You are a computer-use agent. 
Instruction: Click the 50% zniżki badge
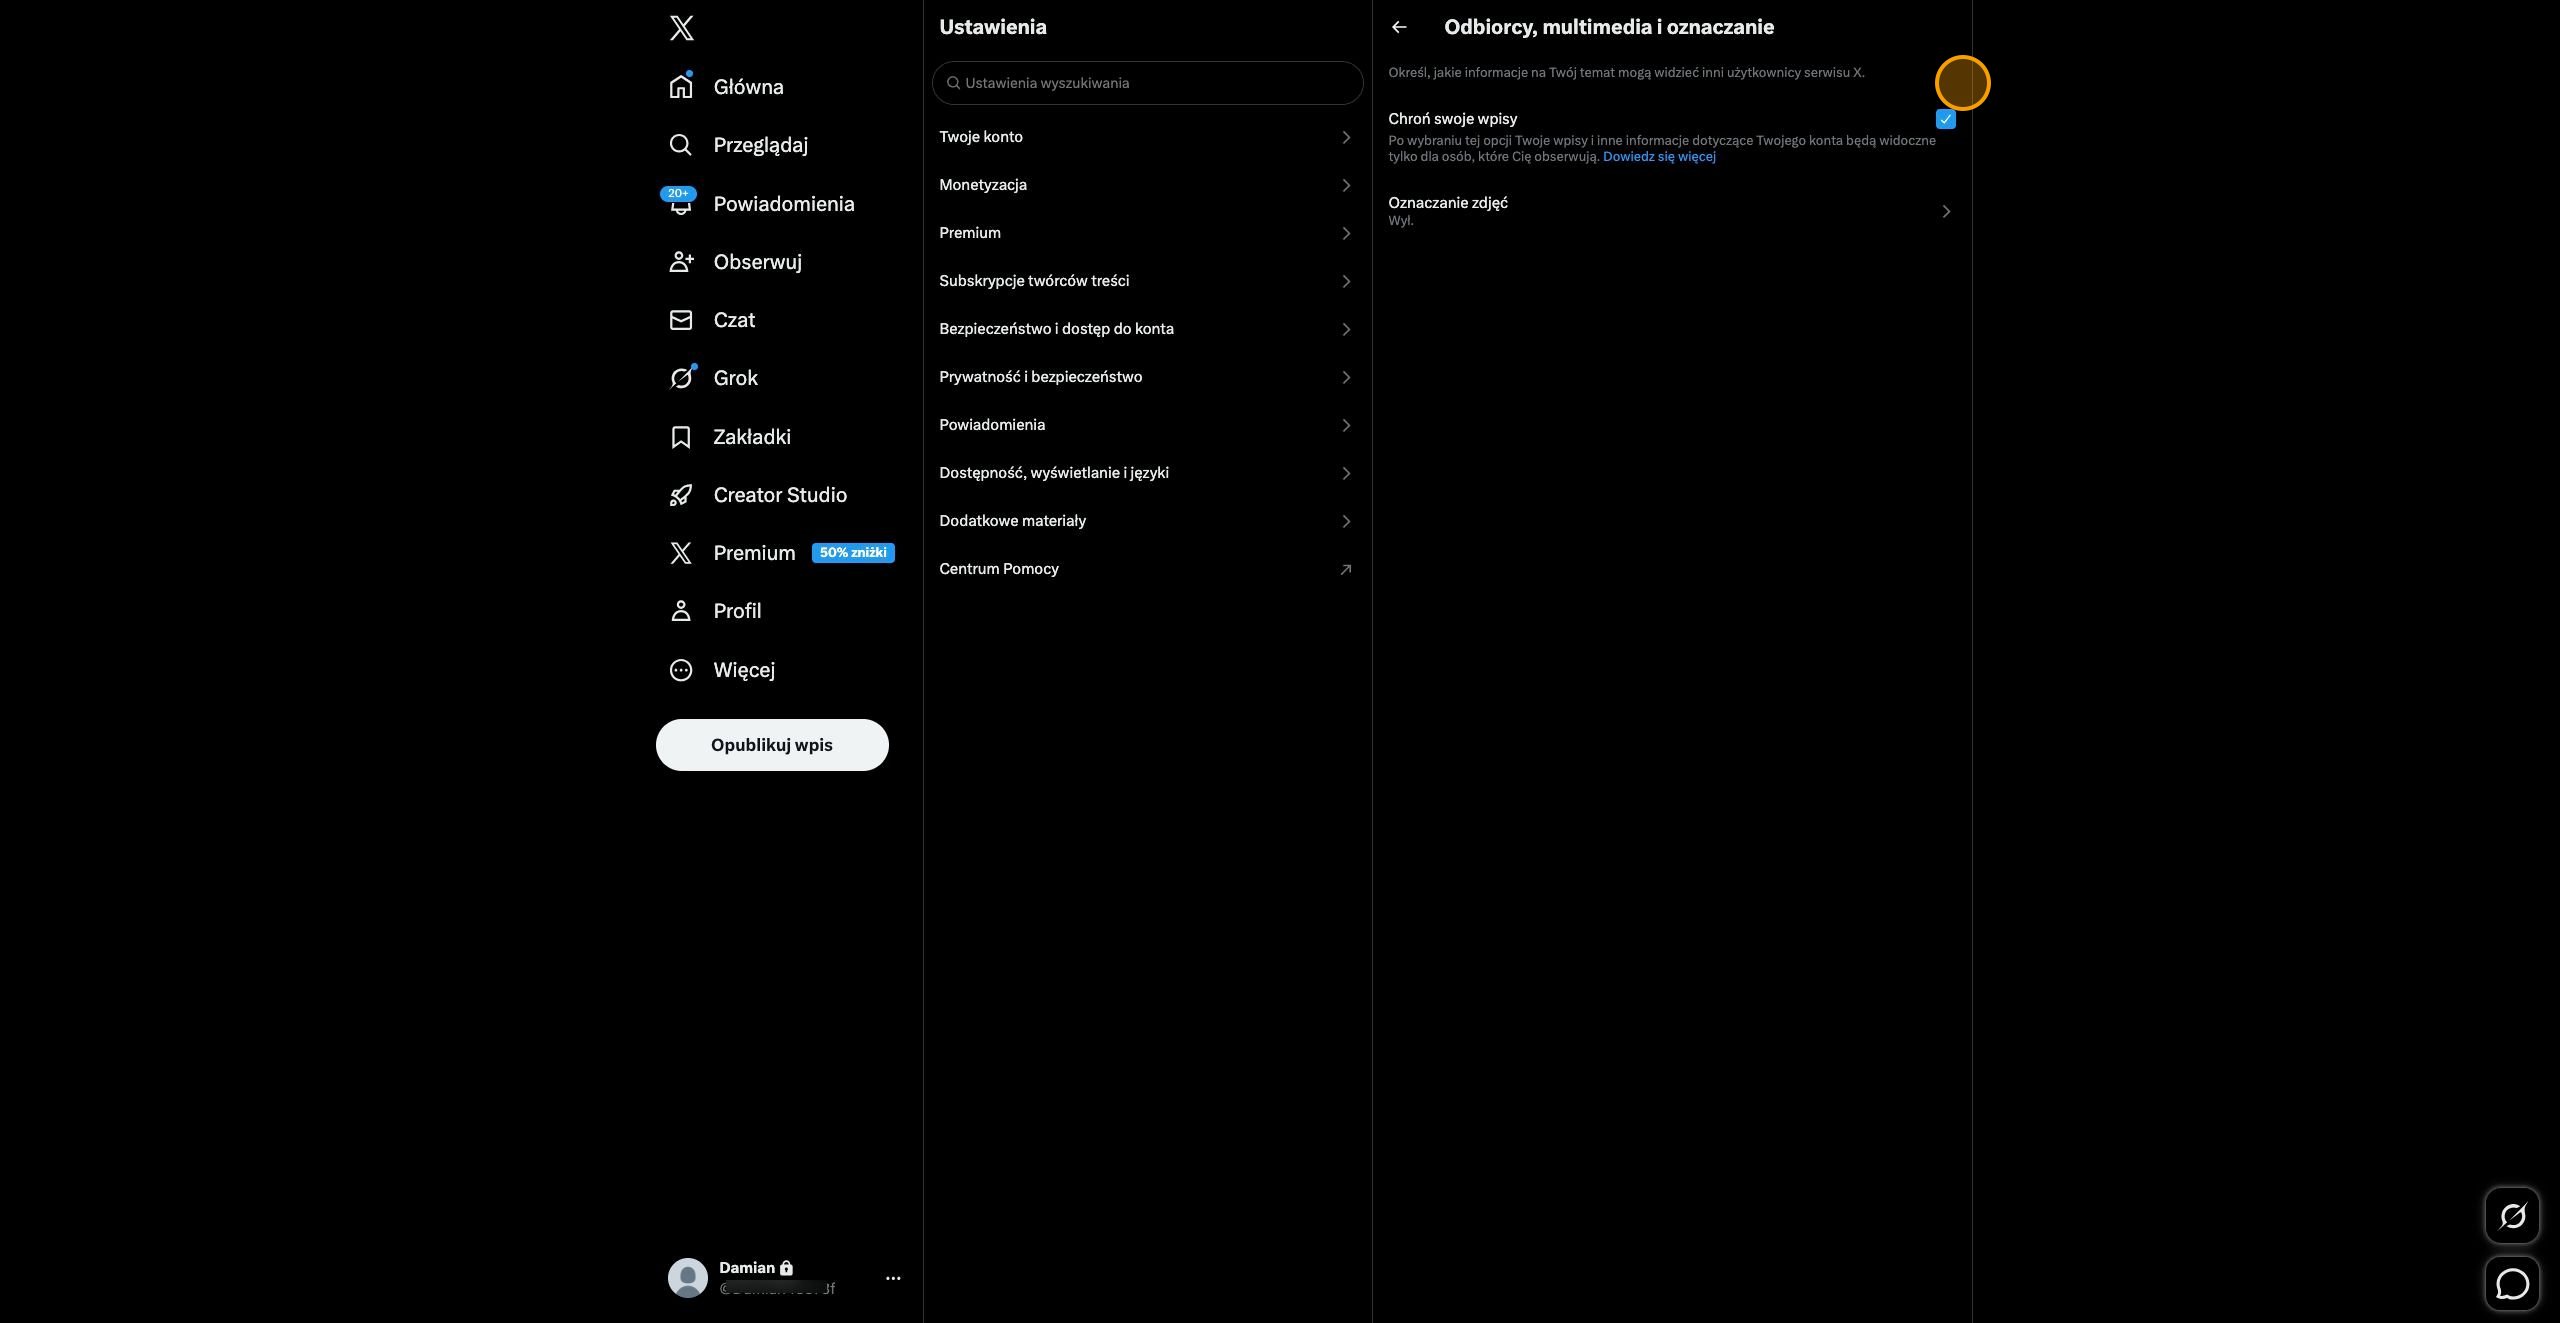tap(853, 553)
